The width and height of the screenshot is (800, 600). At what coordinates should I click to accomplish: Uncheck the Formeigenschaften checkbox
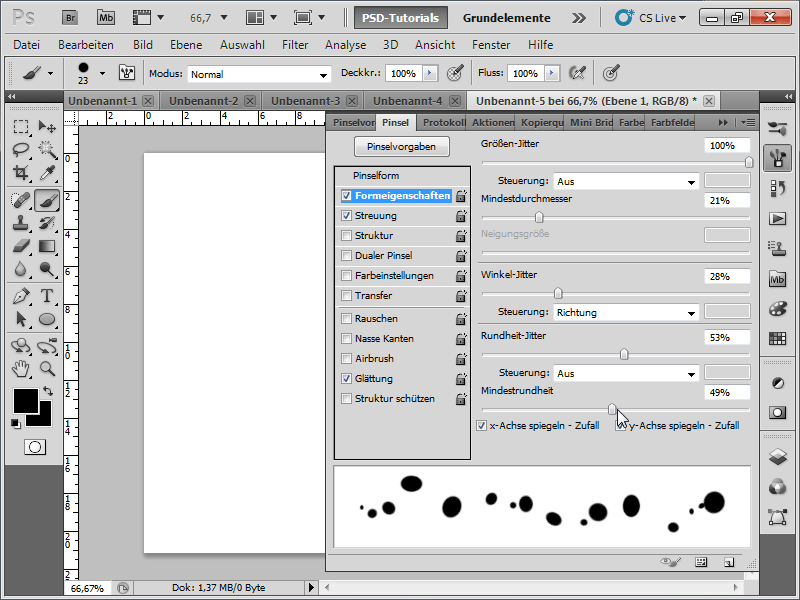(346, 195)
